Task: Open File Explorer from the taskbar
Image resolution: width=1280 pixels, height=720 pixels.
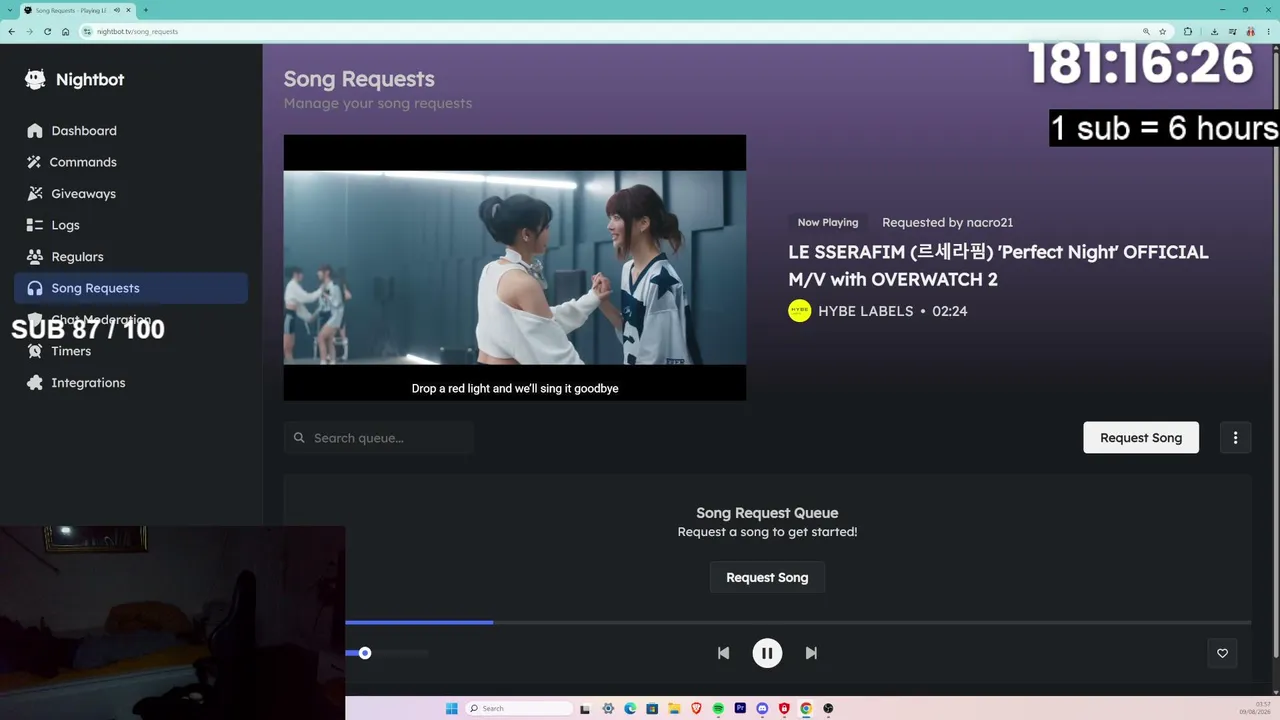Action: 674,709
